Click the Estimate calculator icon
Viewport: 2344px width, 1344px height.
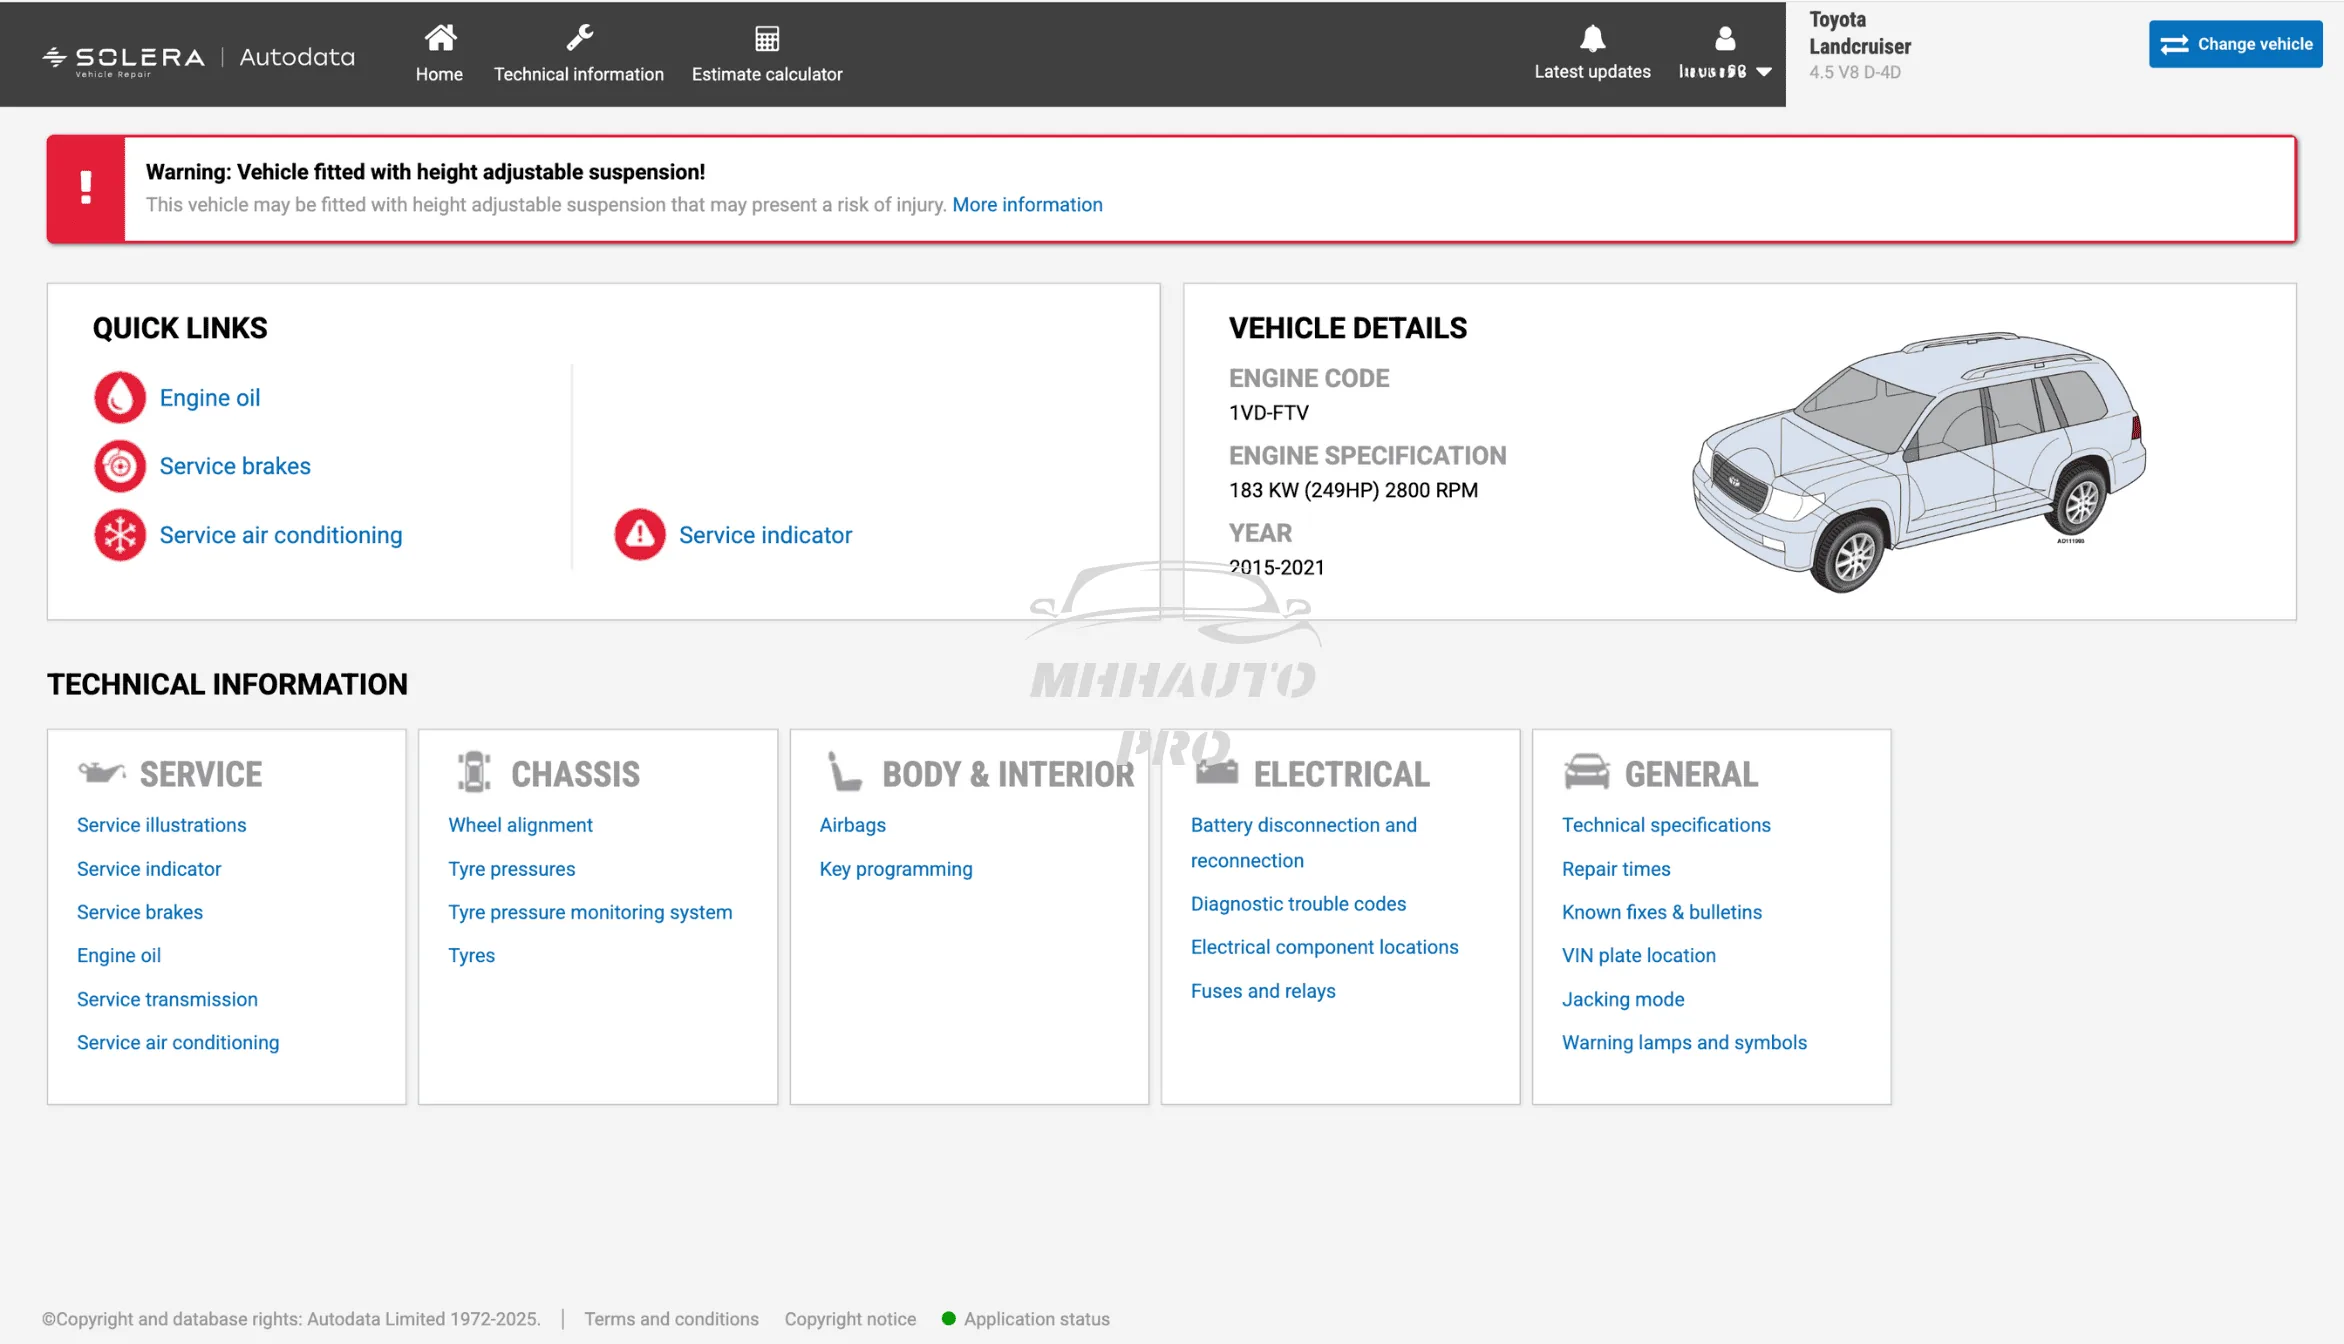[x=767, y=39]
